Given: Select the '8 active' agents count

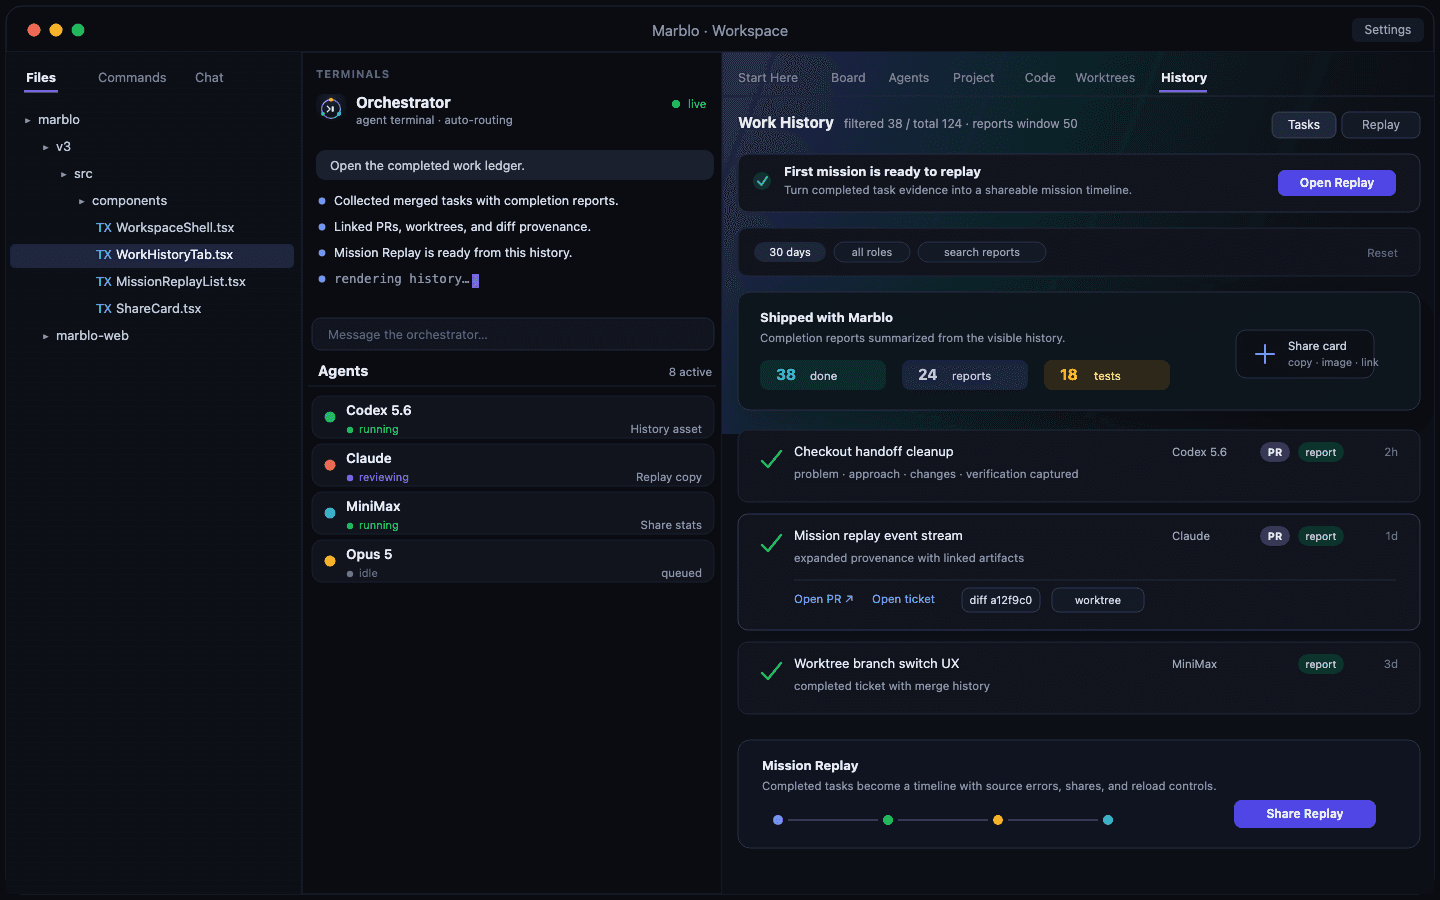Looking at the screenshot, I should point(690,372).
